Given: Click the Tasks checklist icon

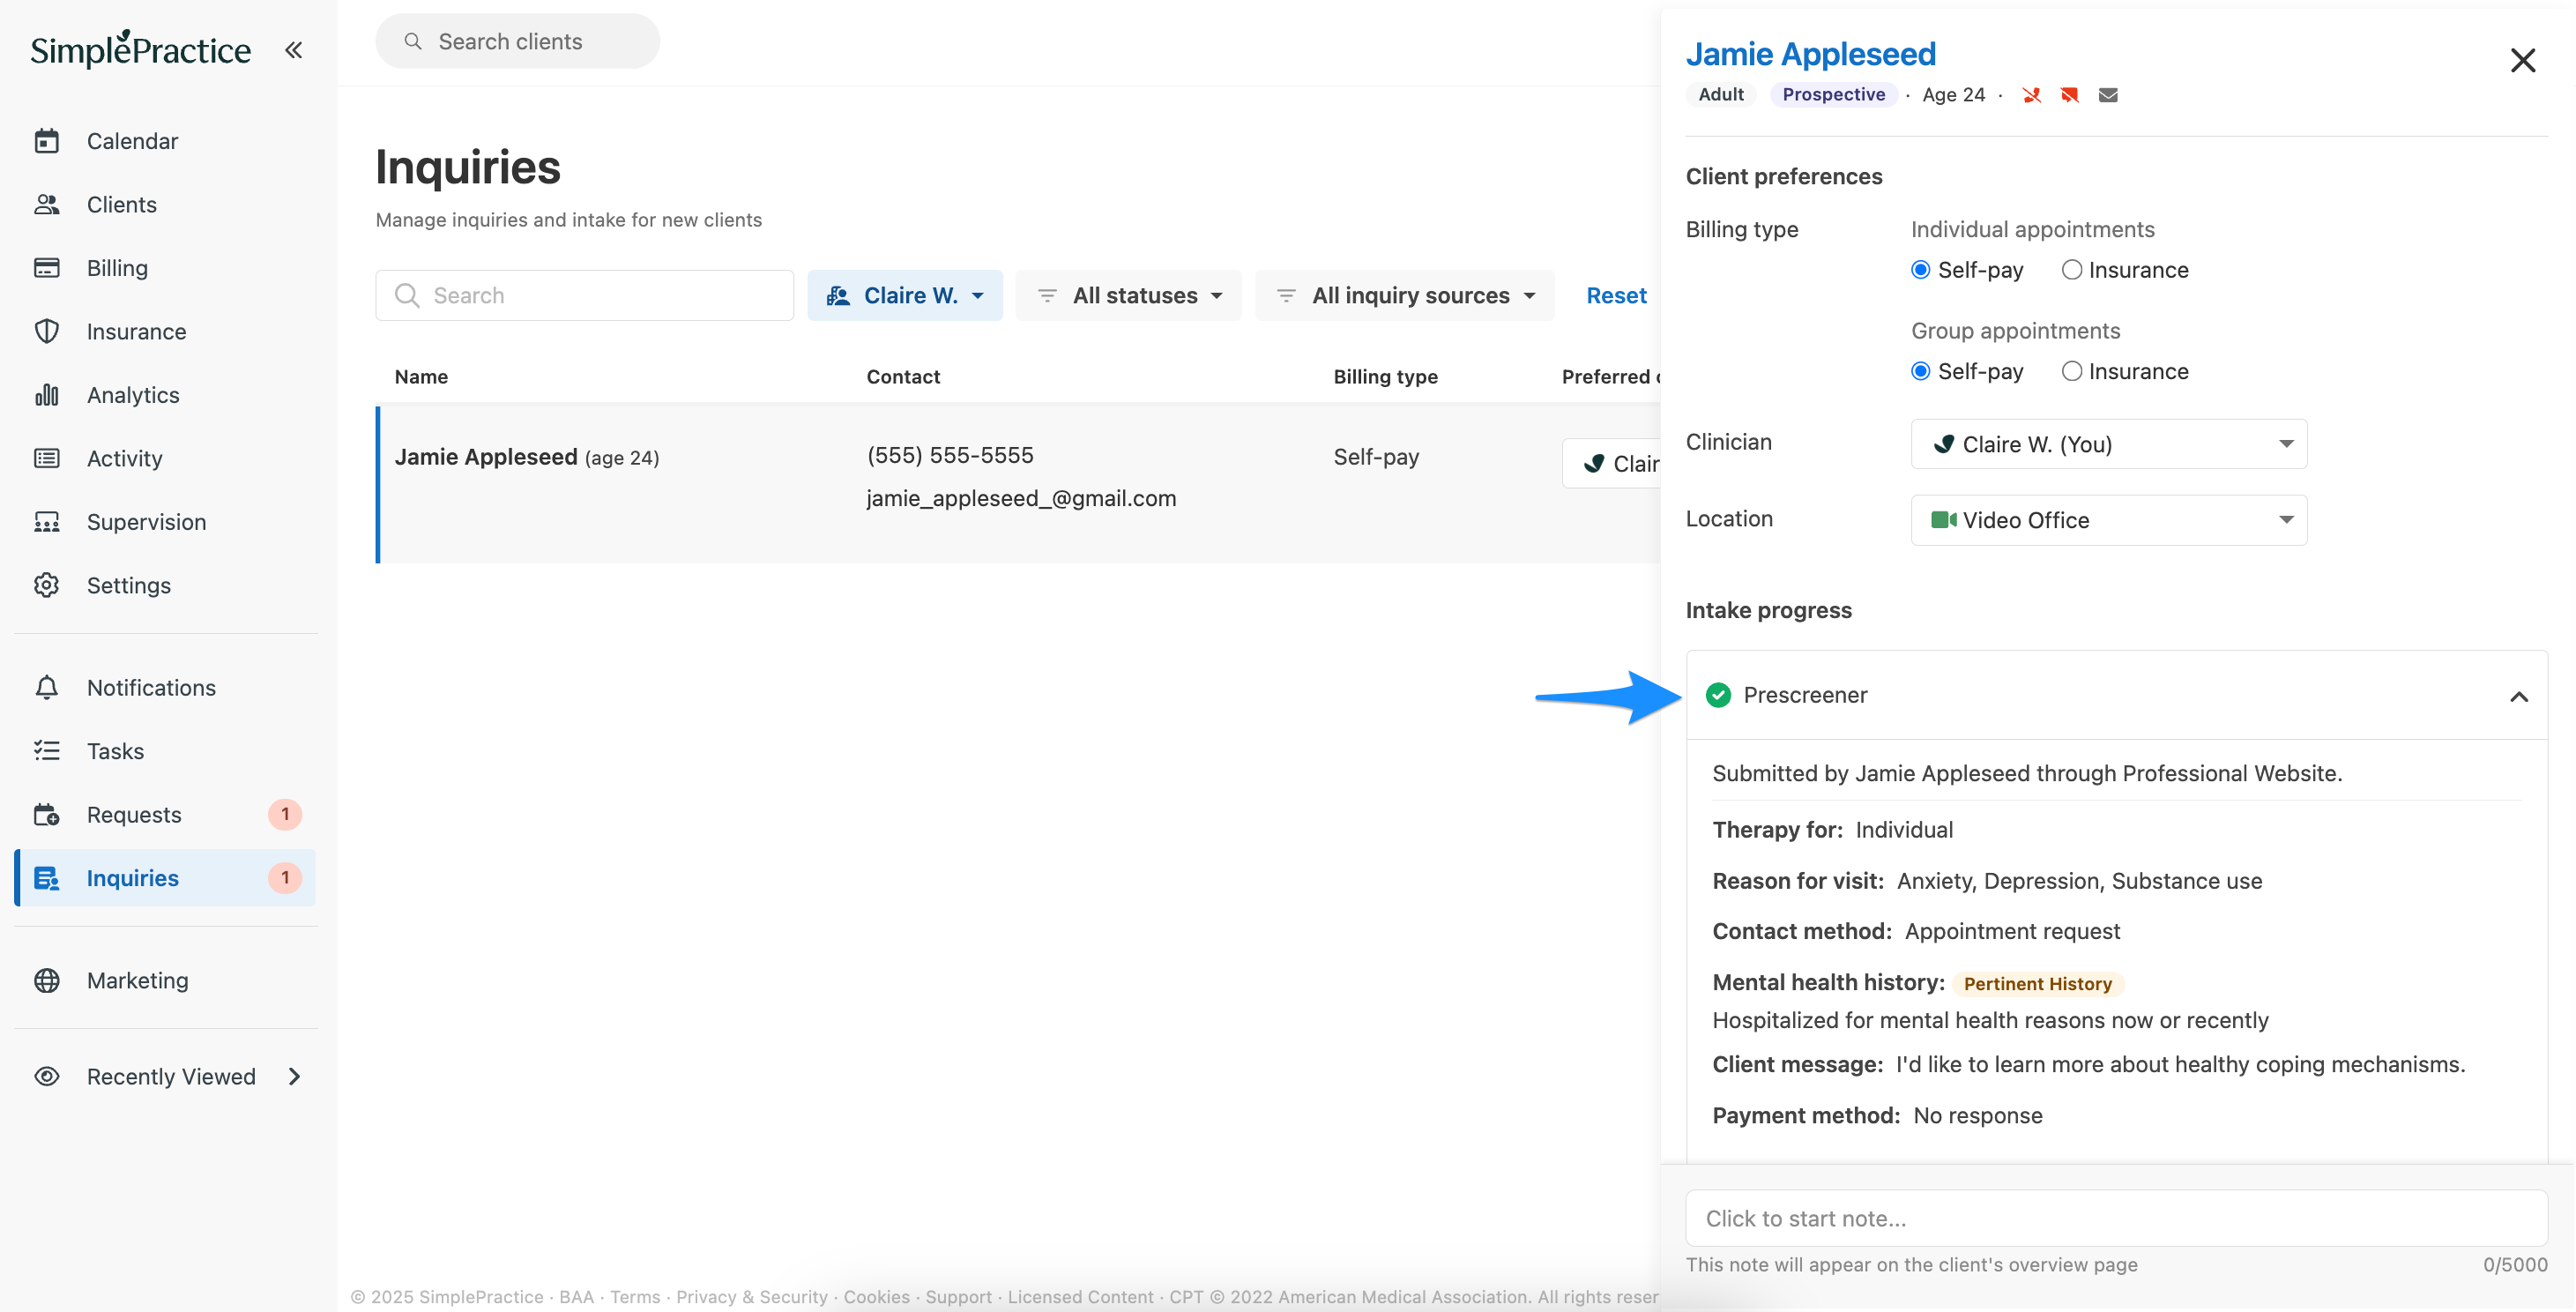Looking at the screenshot, I should (47, 751).
